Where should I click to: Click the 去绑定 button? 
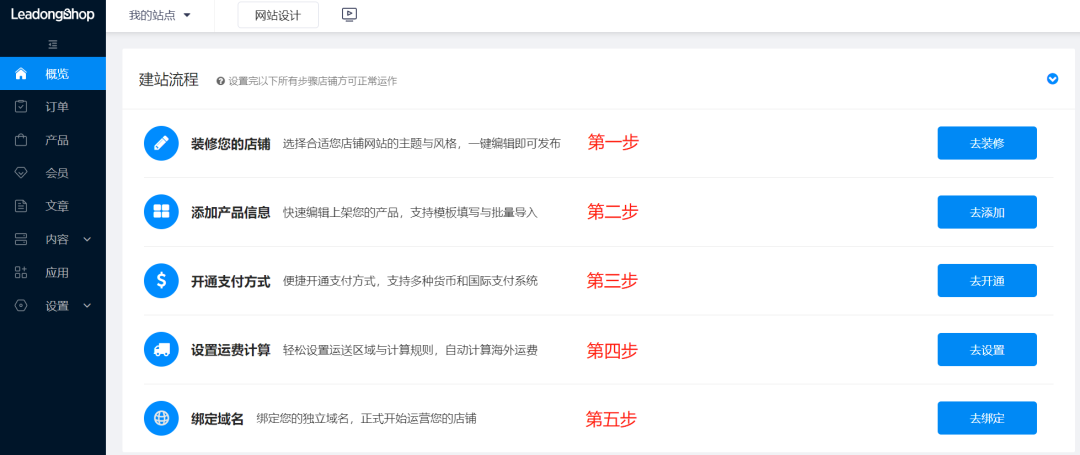coord(986,418)
